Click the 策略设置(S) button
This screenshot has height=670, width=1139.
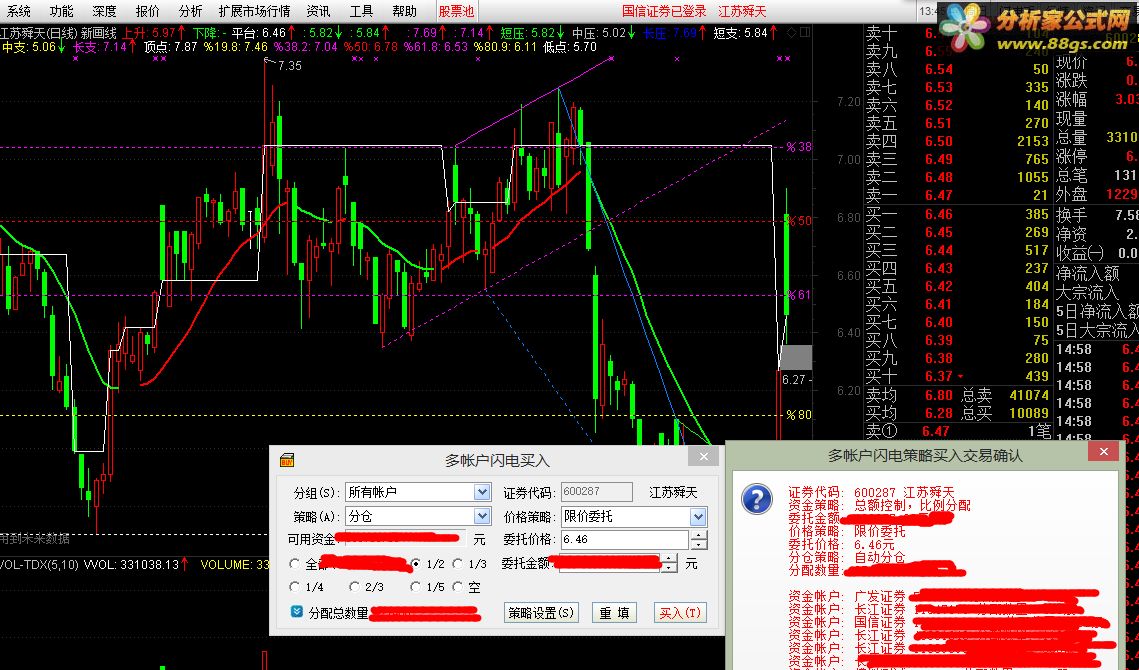[x=540, y=613]
